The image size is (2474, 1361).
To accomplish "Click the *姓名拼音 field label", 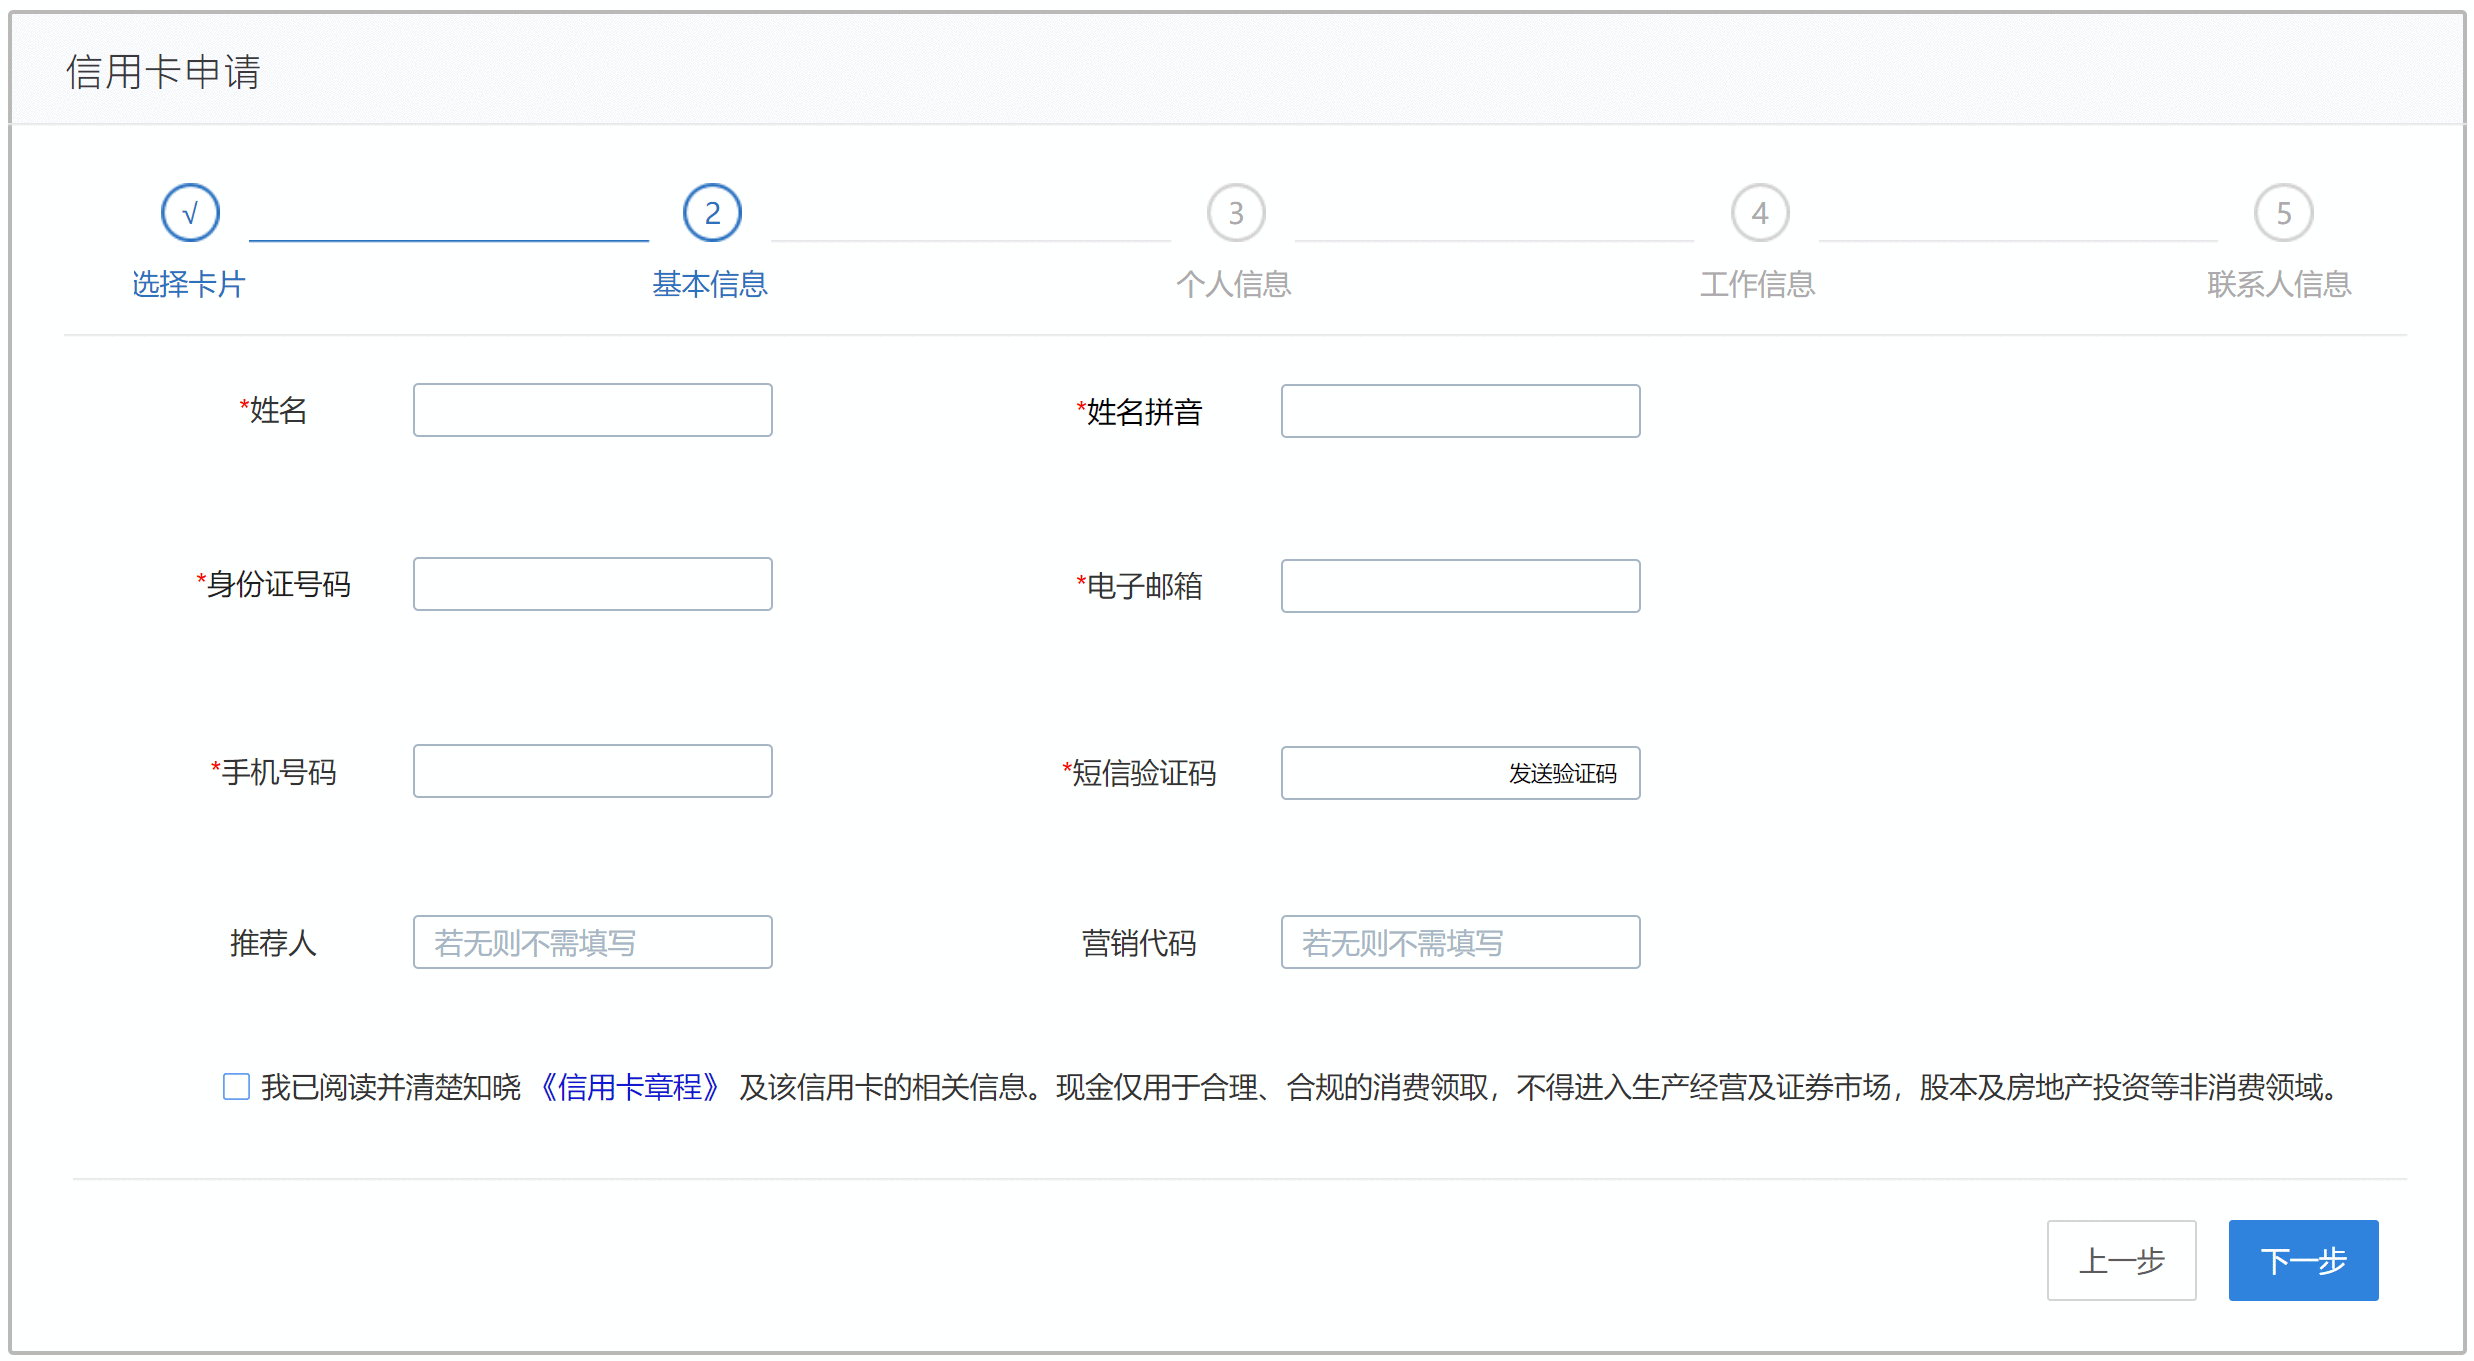I will point(1139,412).
